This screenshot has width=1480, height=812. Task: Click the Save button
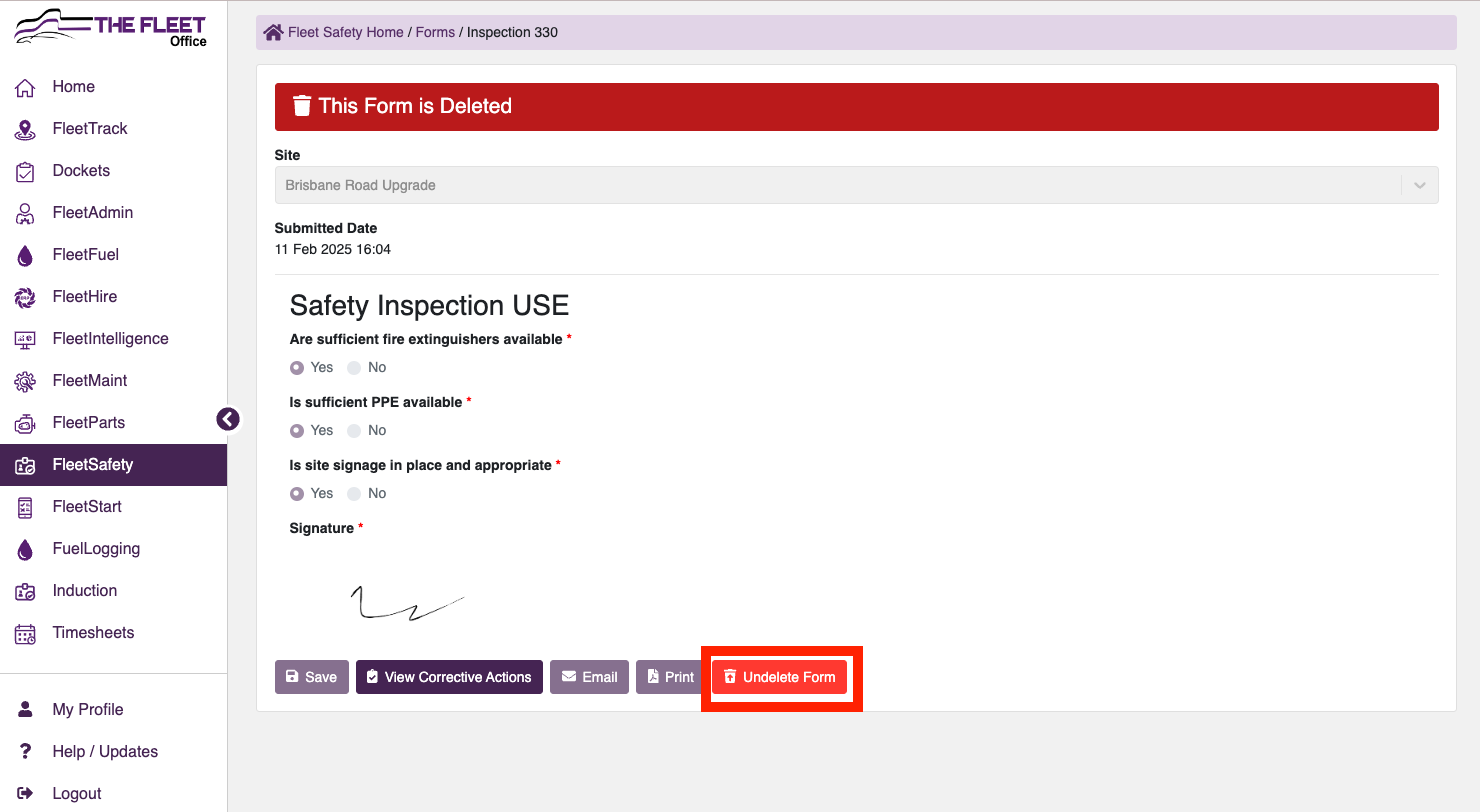pyautogui.click(x=312, y=677)
